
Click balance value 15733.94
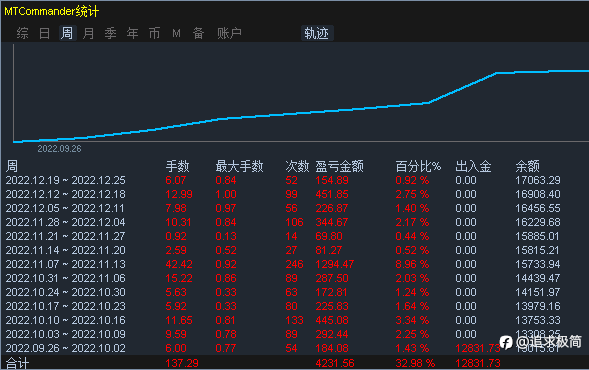pyautogui.click(x=538, y=264)
